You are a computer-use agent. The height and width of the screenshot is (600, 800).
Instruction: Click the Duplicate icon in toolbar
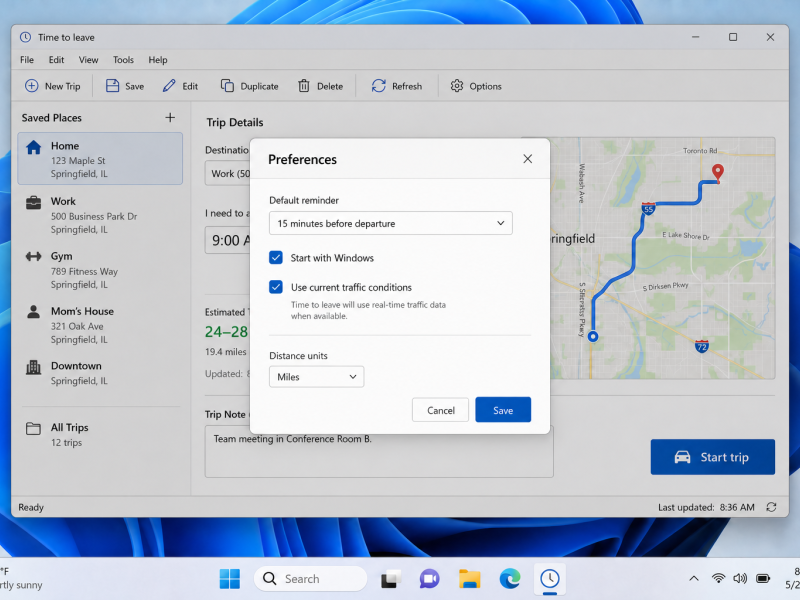point(227,86)
